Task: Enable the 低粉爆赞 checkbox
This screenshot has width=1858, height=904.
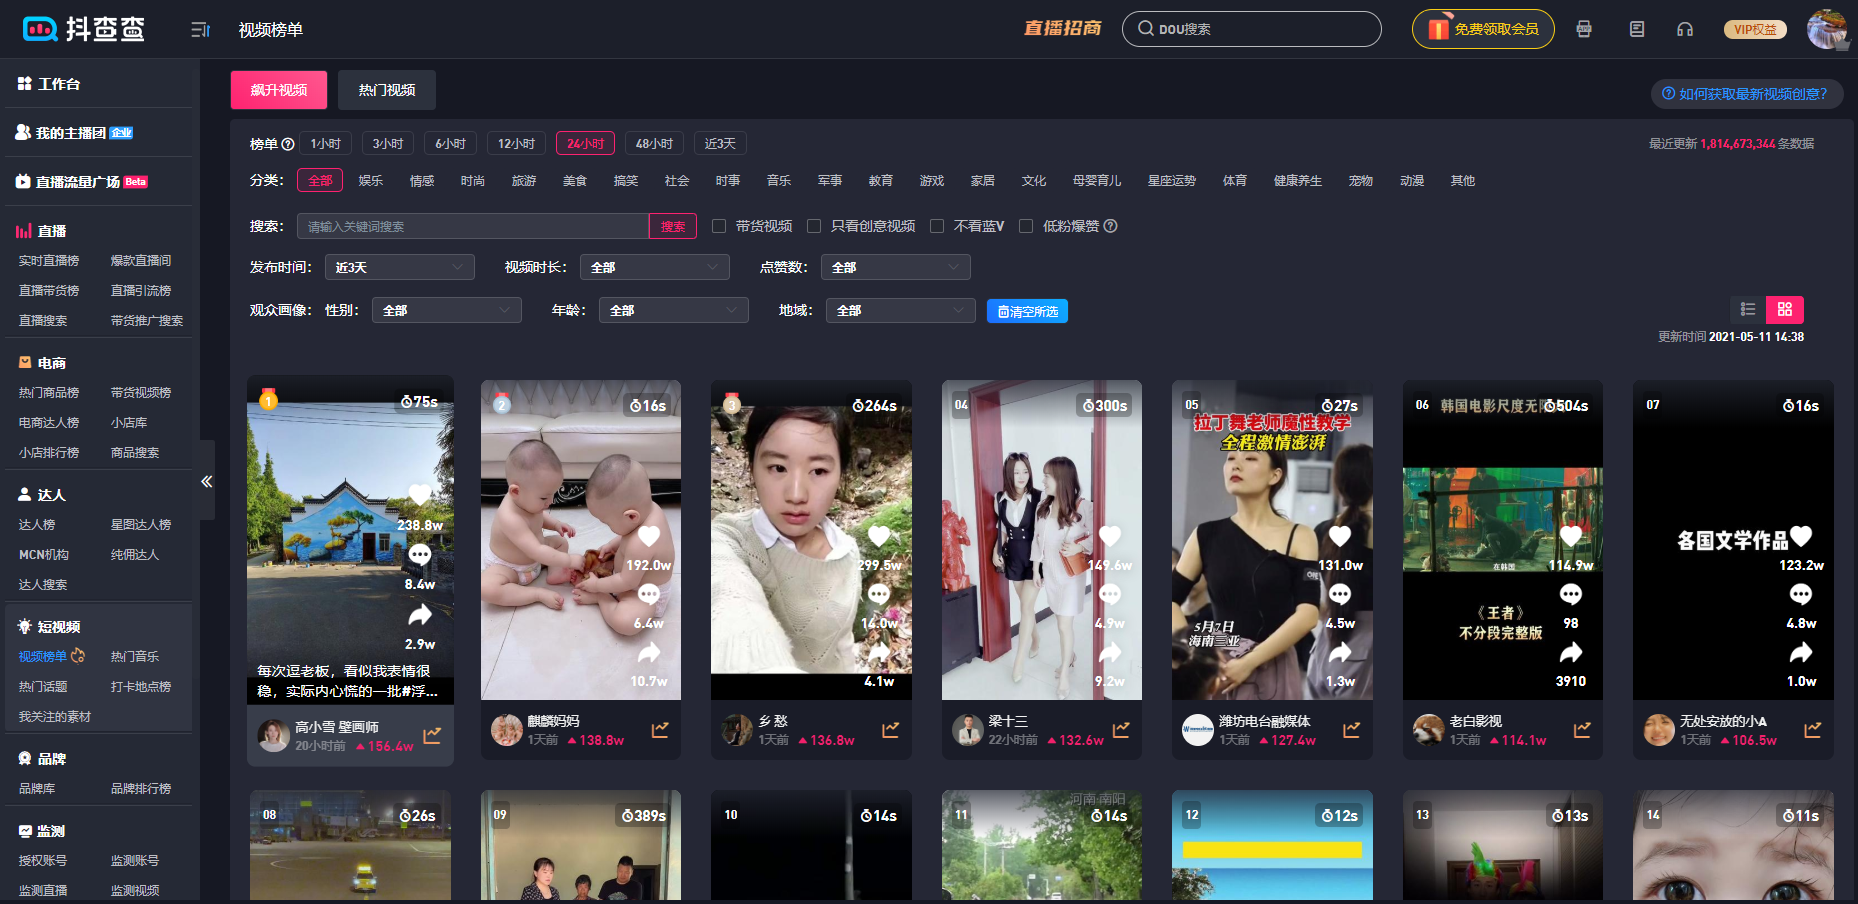Action: click(1026, 226)
